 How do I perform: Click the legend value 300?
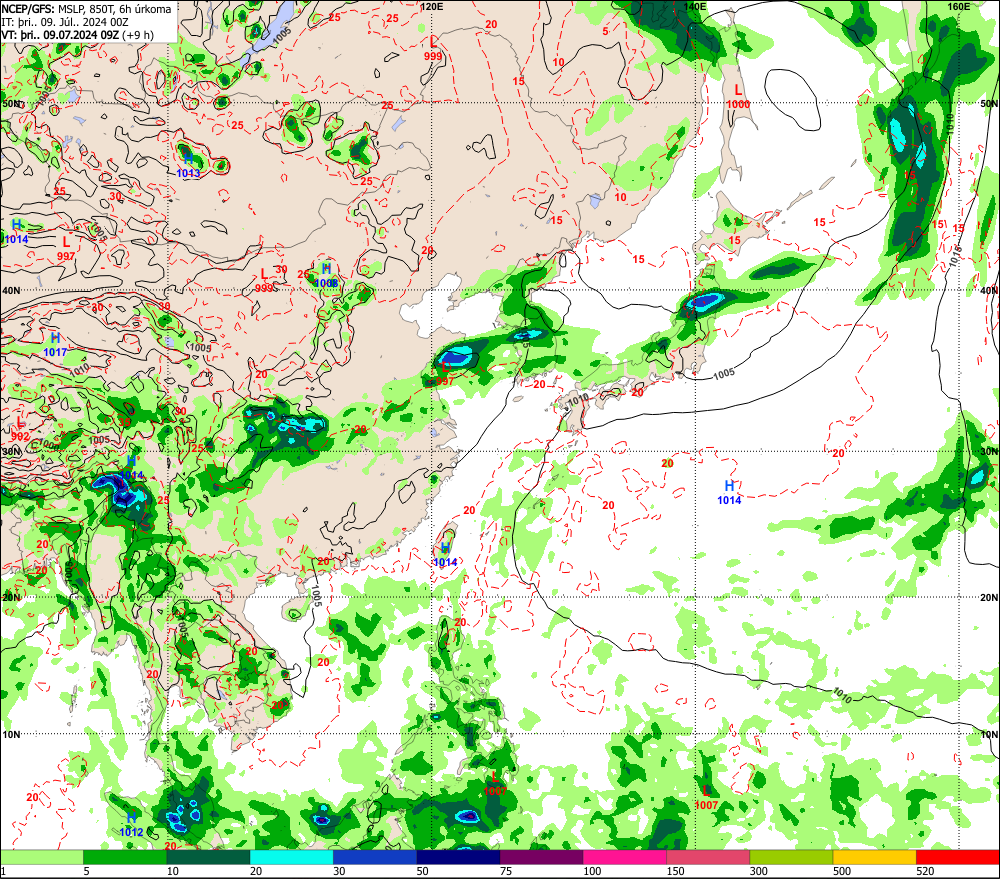click(758, 871)
